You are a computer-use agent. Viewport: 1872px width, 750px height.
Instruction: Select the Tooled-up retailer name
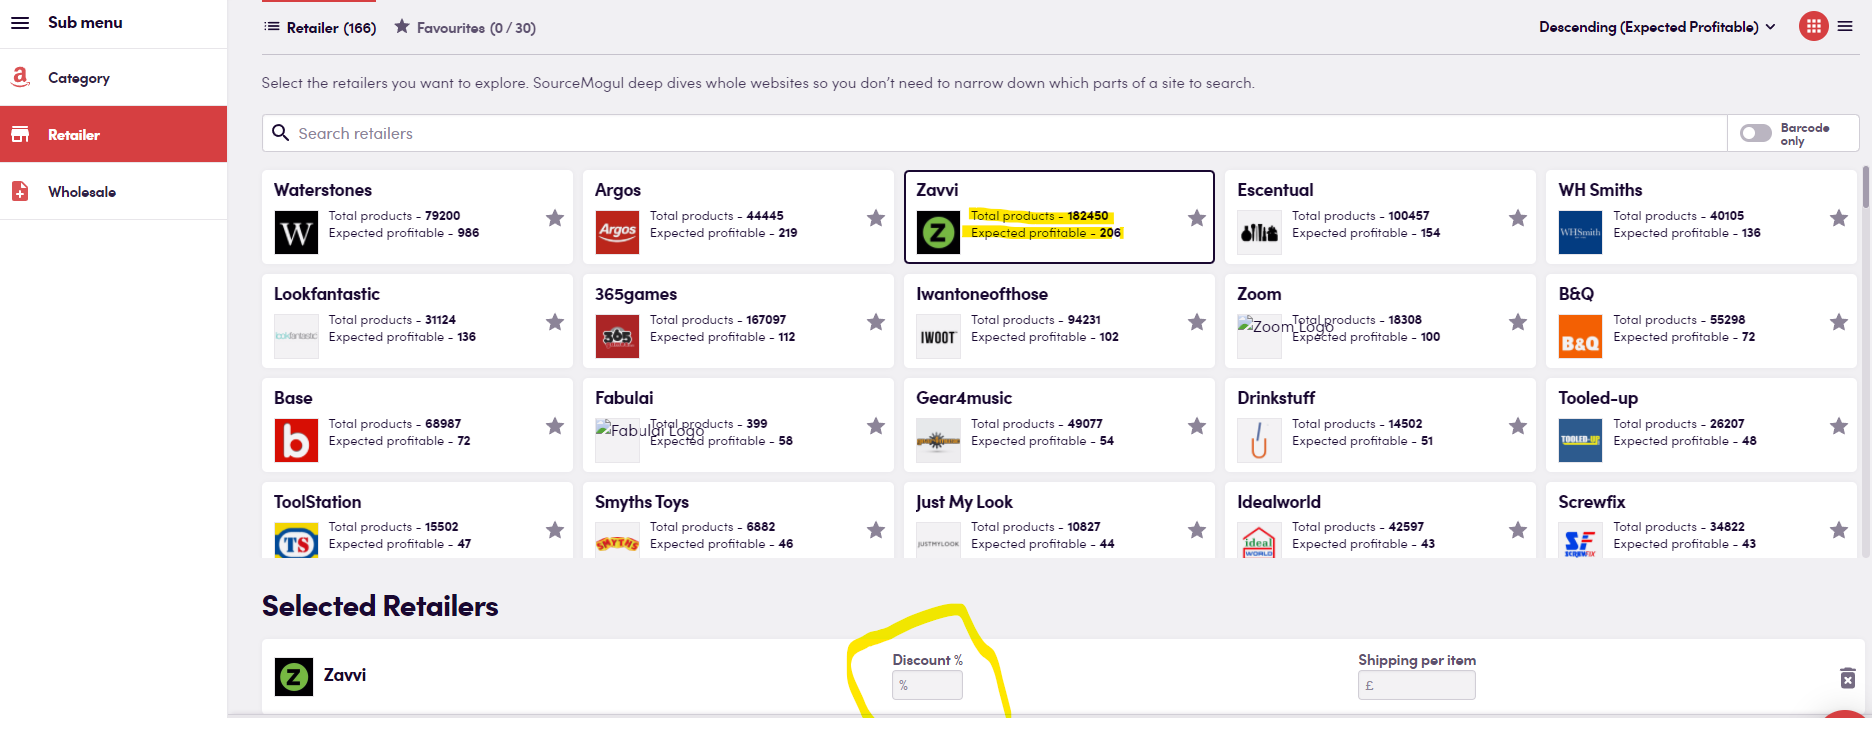point(1598,398)
